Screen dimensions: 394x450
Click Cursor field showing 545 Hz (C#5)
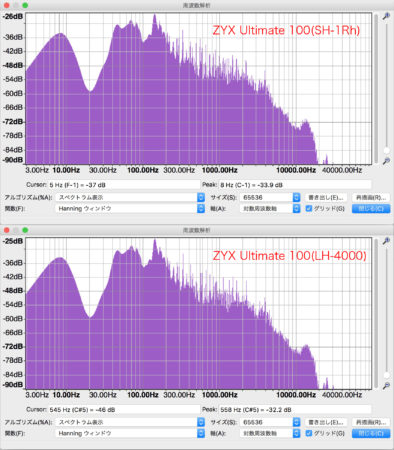pos(124,409)
